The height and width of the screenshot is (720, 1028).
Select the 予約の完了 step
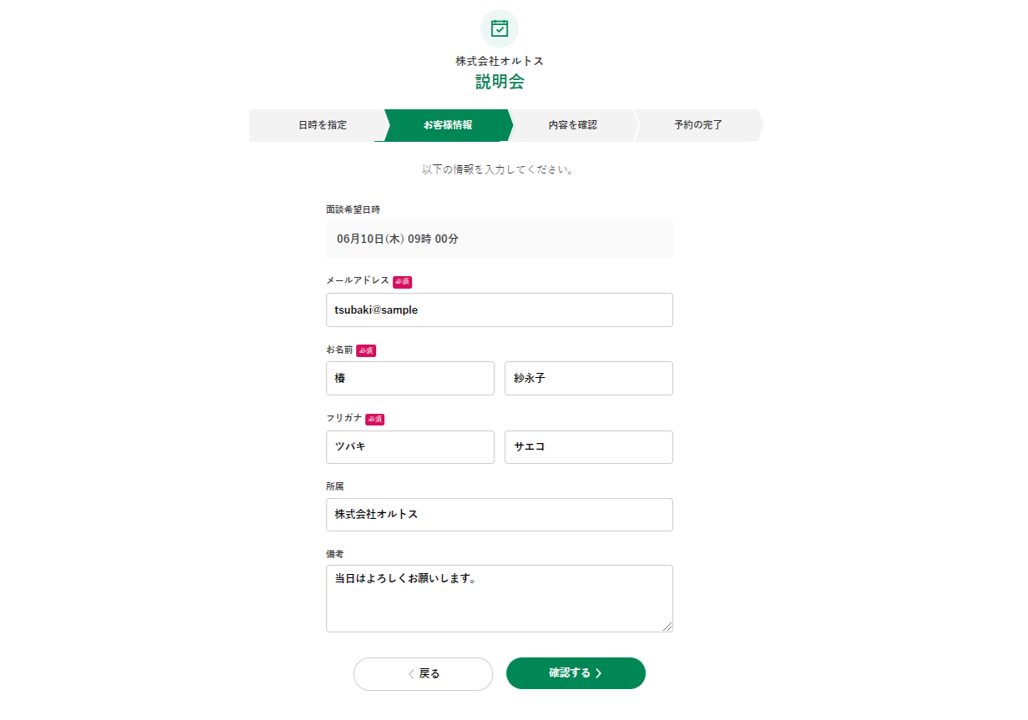[x=698, y=125]
